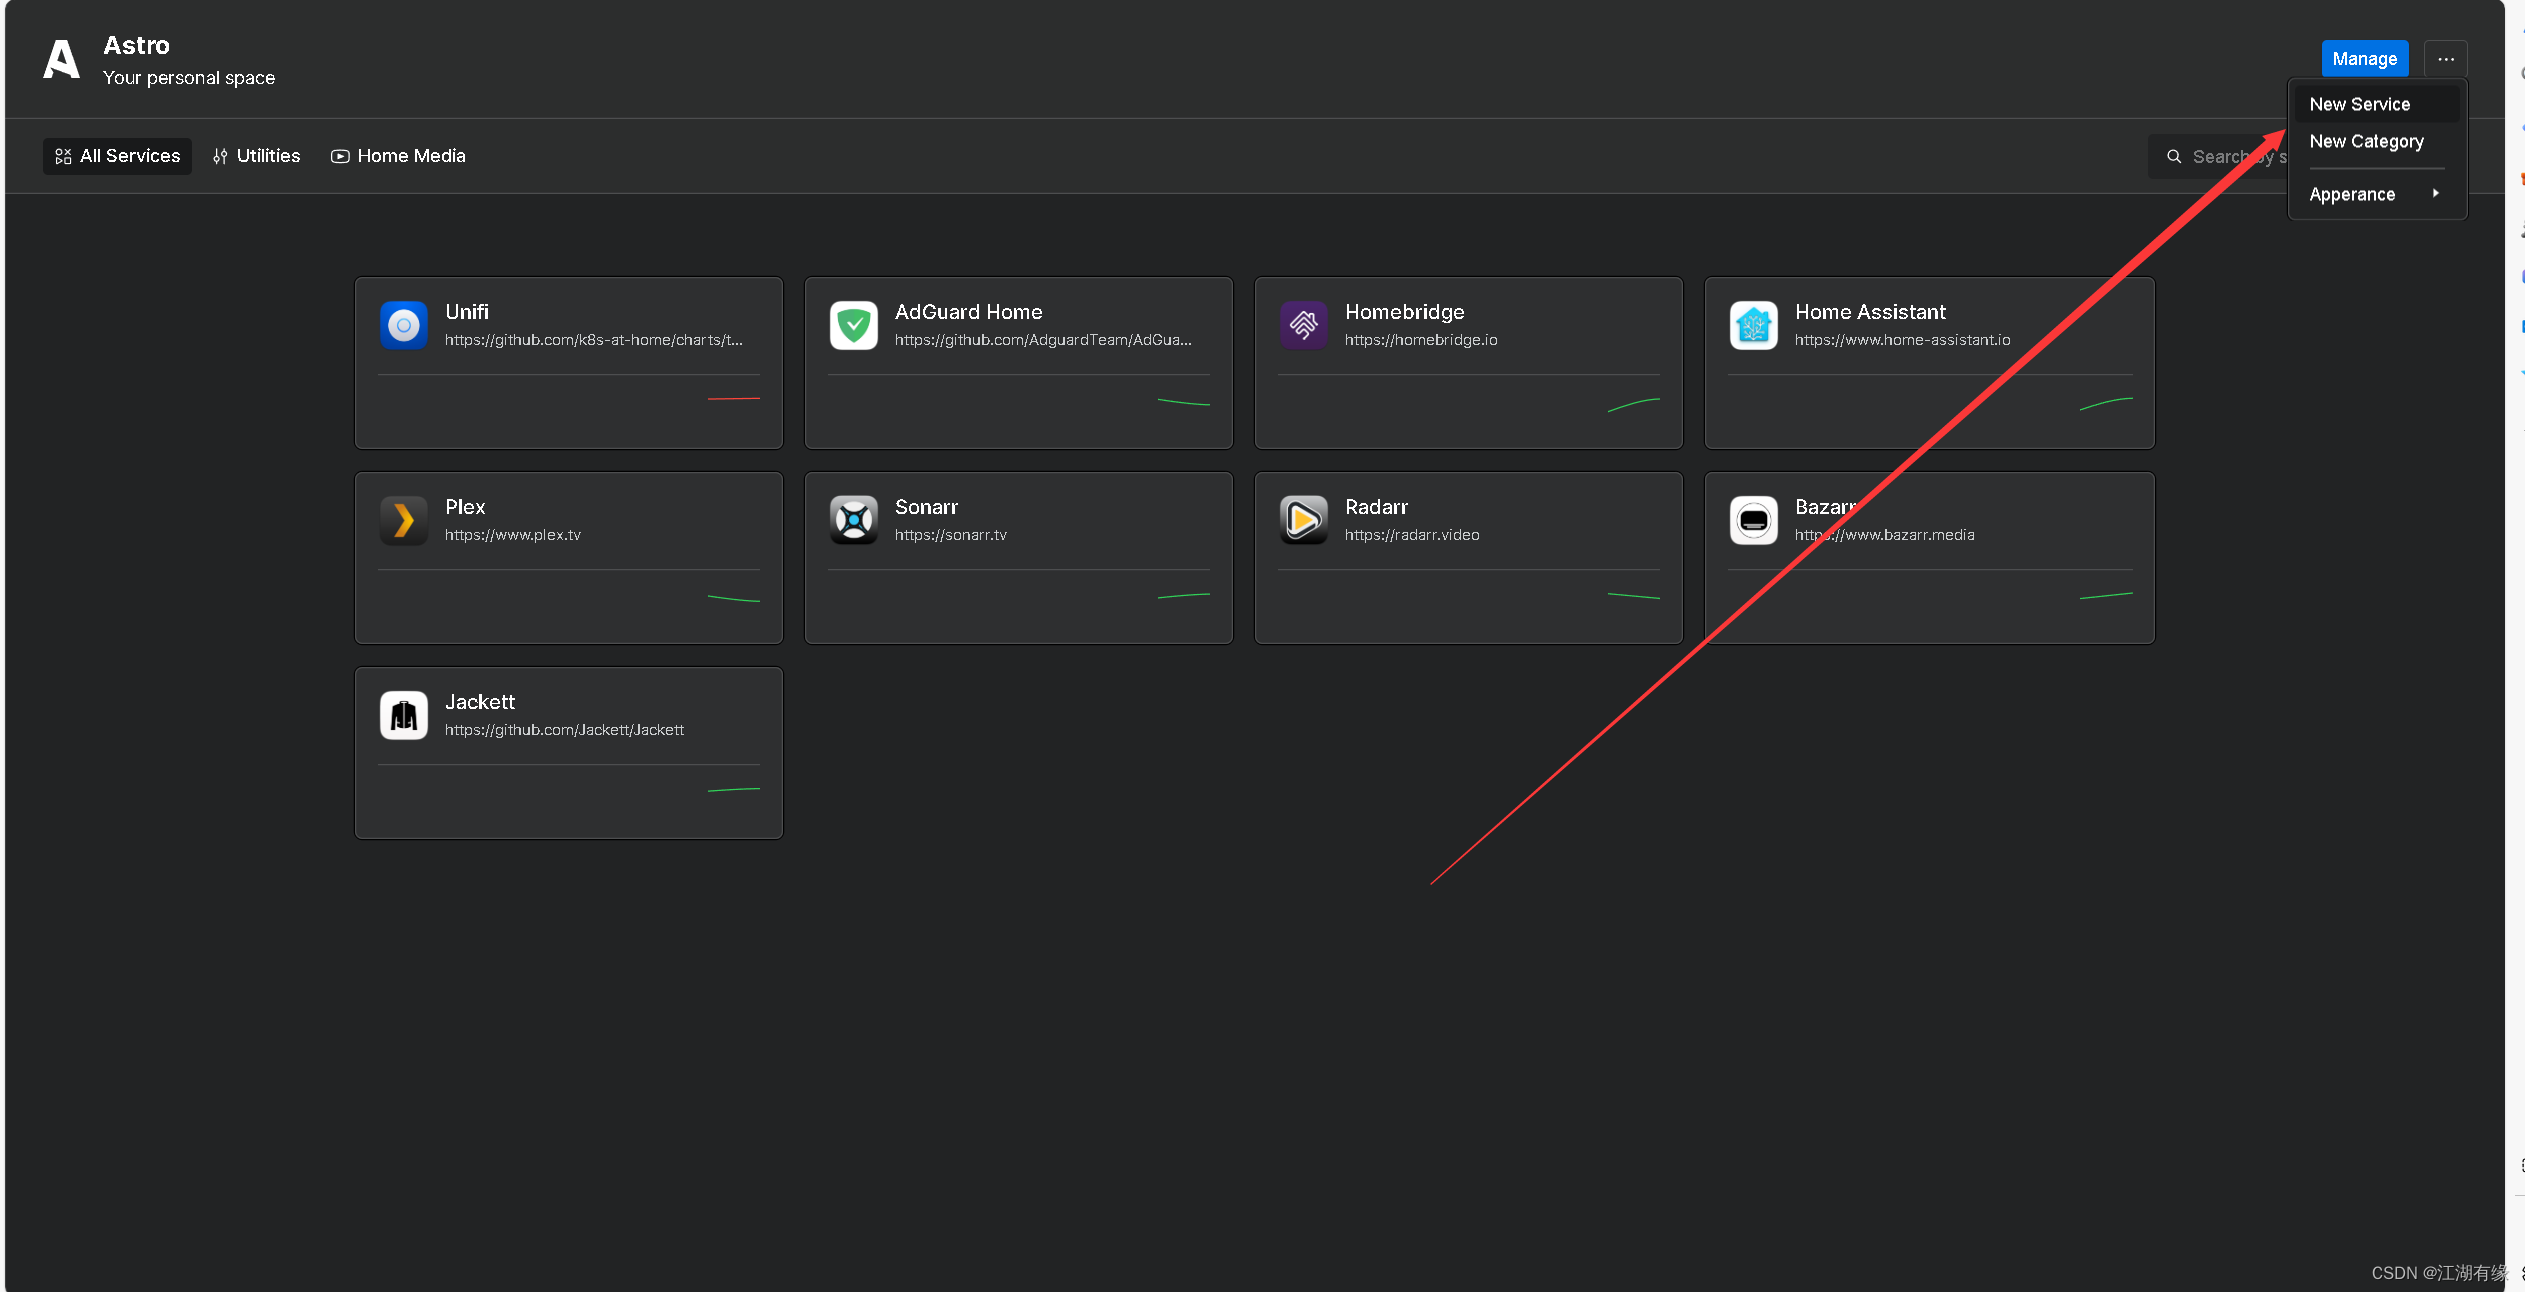Click the AdGuard Home shield icon

854,325
